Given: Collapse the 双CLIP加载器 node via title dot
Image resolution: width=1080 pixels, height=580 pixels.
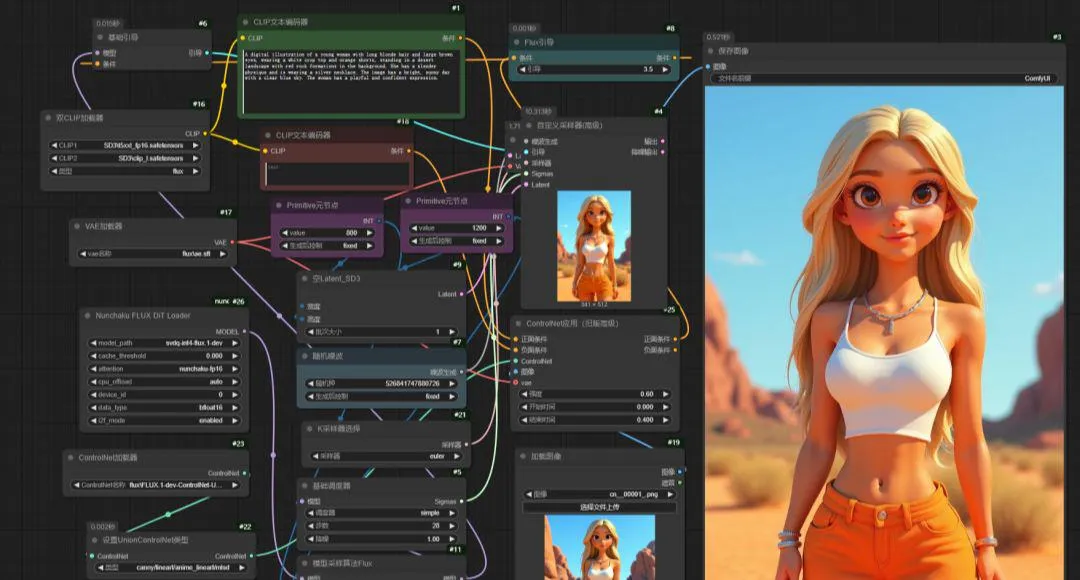Looking at the screenshot, I should pos(48,118).
